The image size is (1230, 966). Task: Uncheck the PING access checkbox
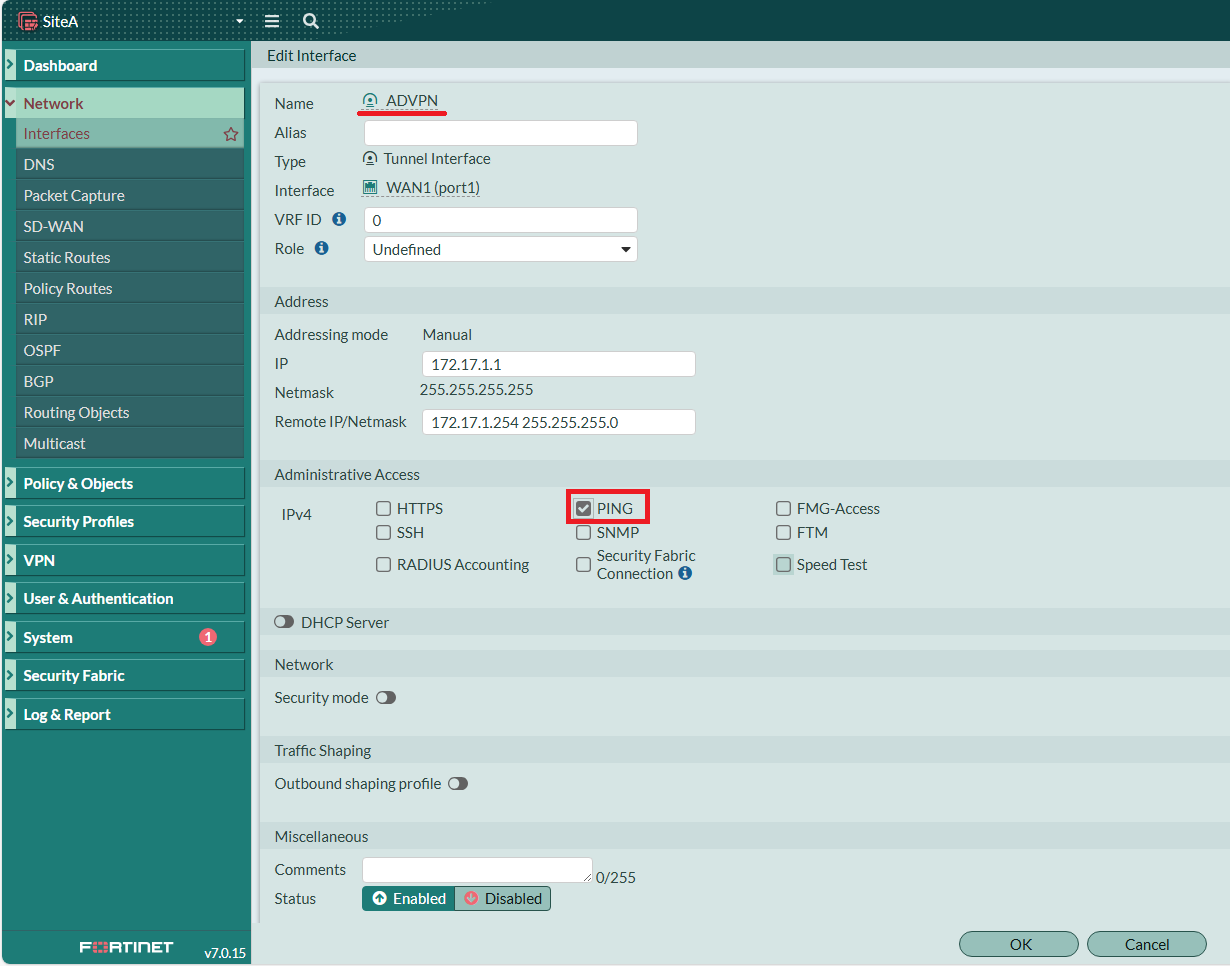click(x=584, y=509)
